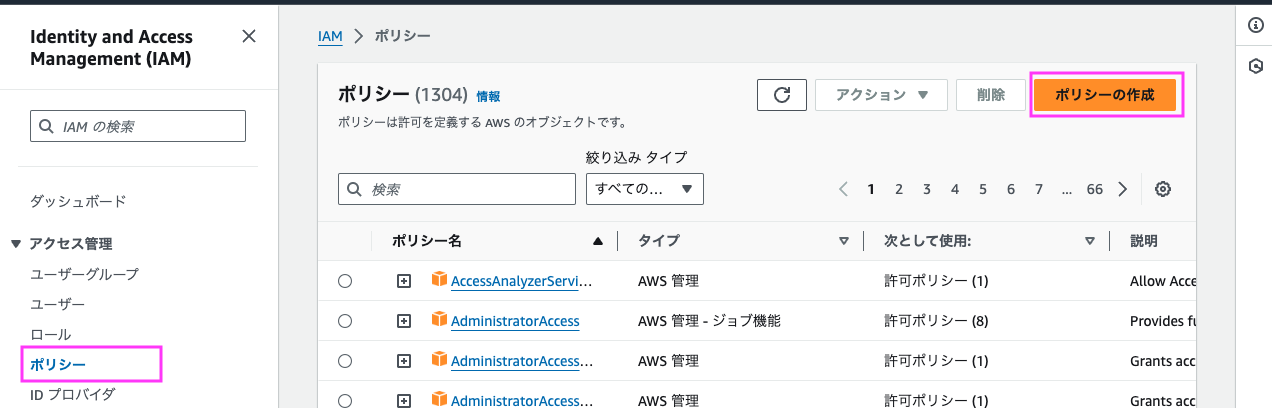Click the info icon in right sidebar
Screen dimensions: 1272x408
1256,26
